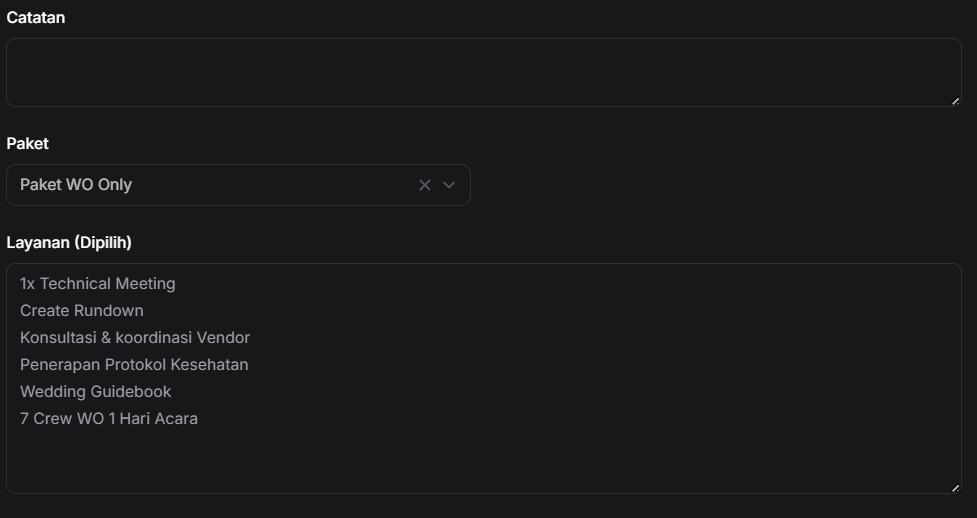The width and height of the screenshot is (977, 518).
Task: Grab the Layanan textarea resize handle
Action: coord(955,488)
